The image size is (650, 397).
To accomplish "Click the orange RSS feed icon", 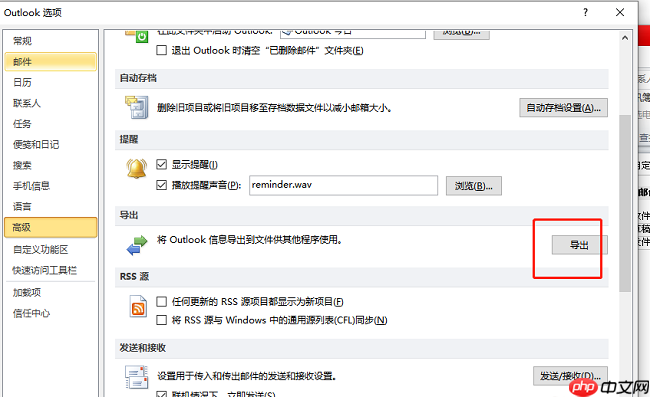I will 138,306.
